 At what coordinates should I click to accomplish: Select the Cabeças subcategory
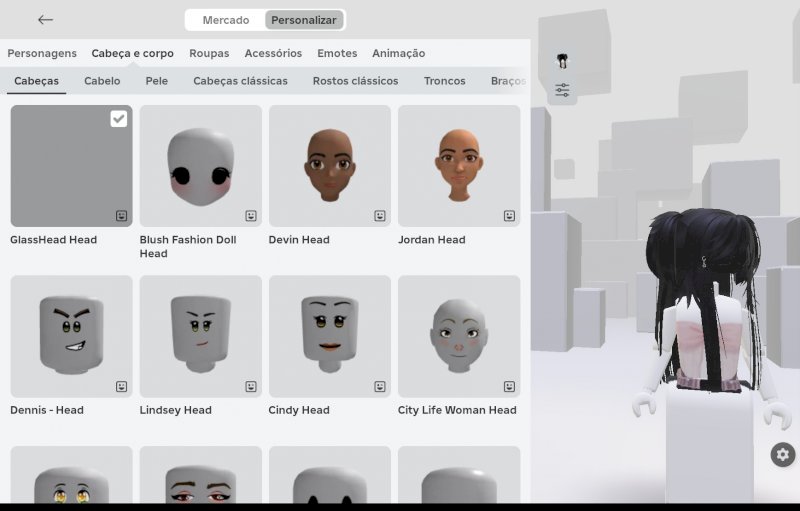pos(36,81)
